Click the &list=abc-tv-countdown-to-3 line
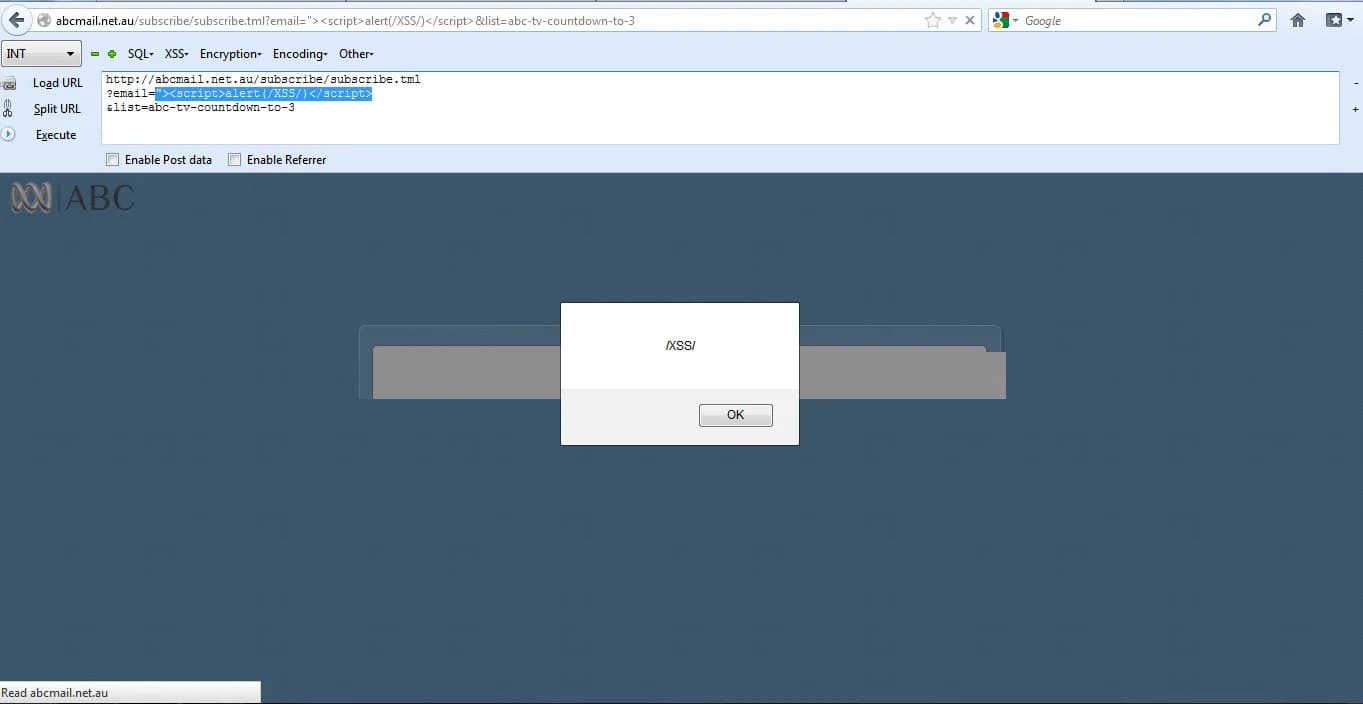 point(200,107)
